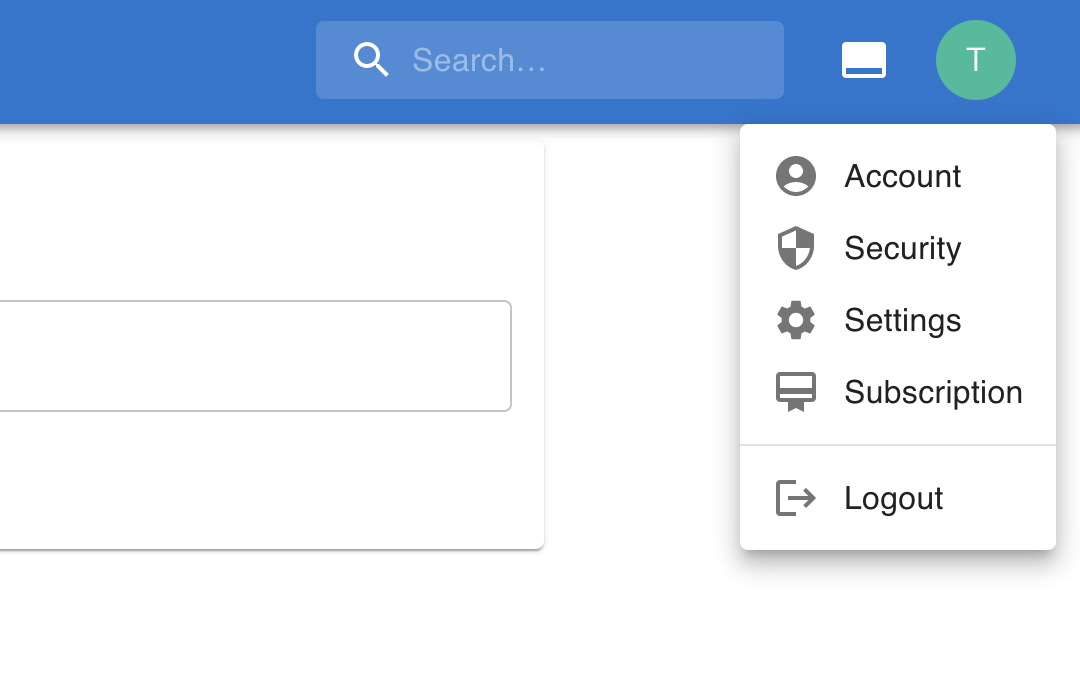Open the Subscription page
This screenshot has height=678, width=1080.
point(932,392)
